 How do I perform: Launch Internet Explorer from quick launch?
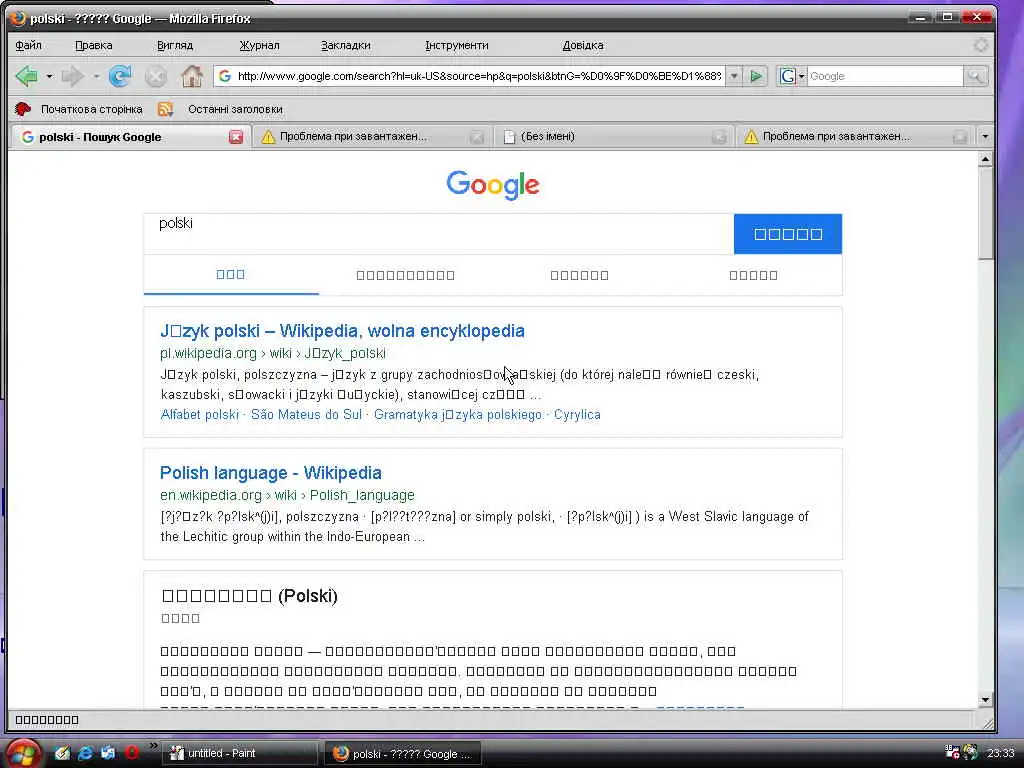click(x=86, y=753)
